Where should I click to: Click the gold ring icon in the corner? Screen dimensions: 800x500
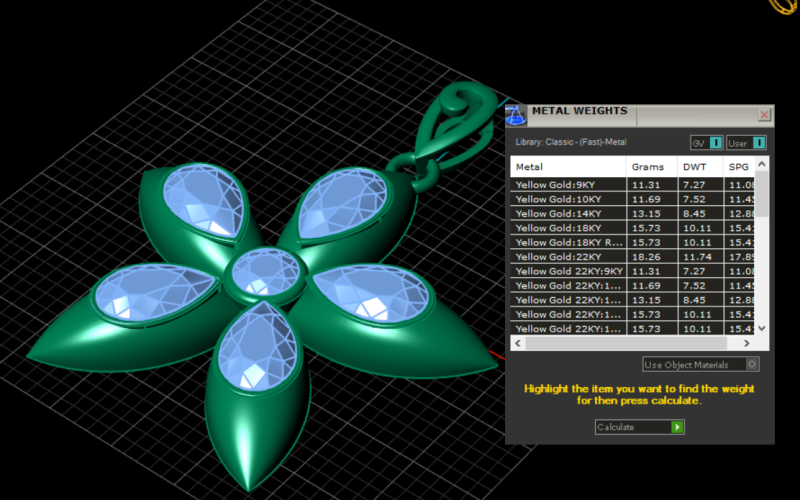click(x=785, y=6)
